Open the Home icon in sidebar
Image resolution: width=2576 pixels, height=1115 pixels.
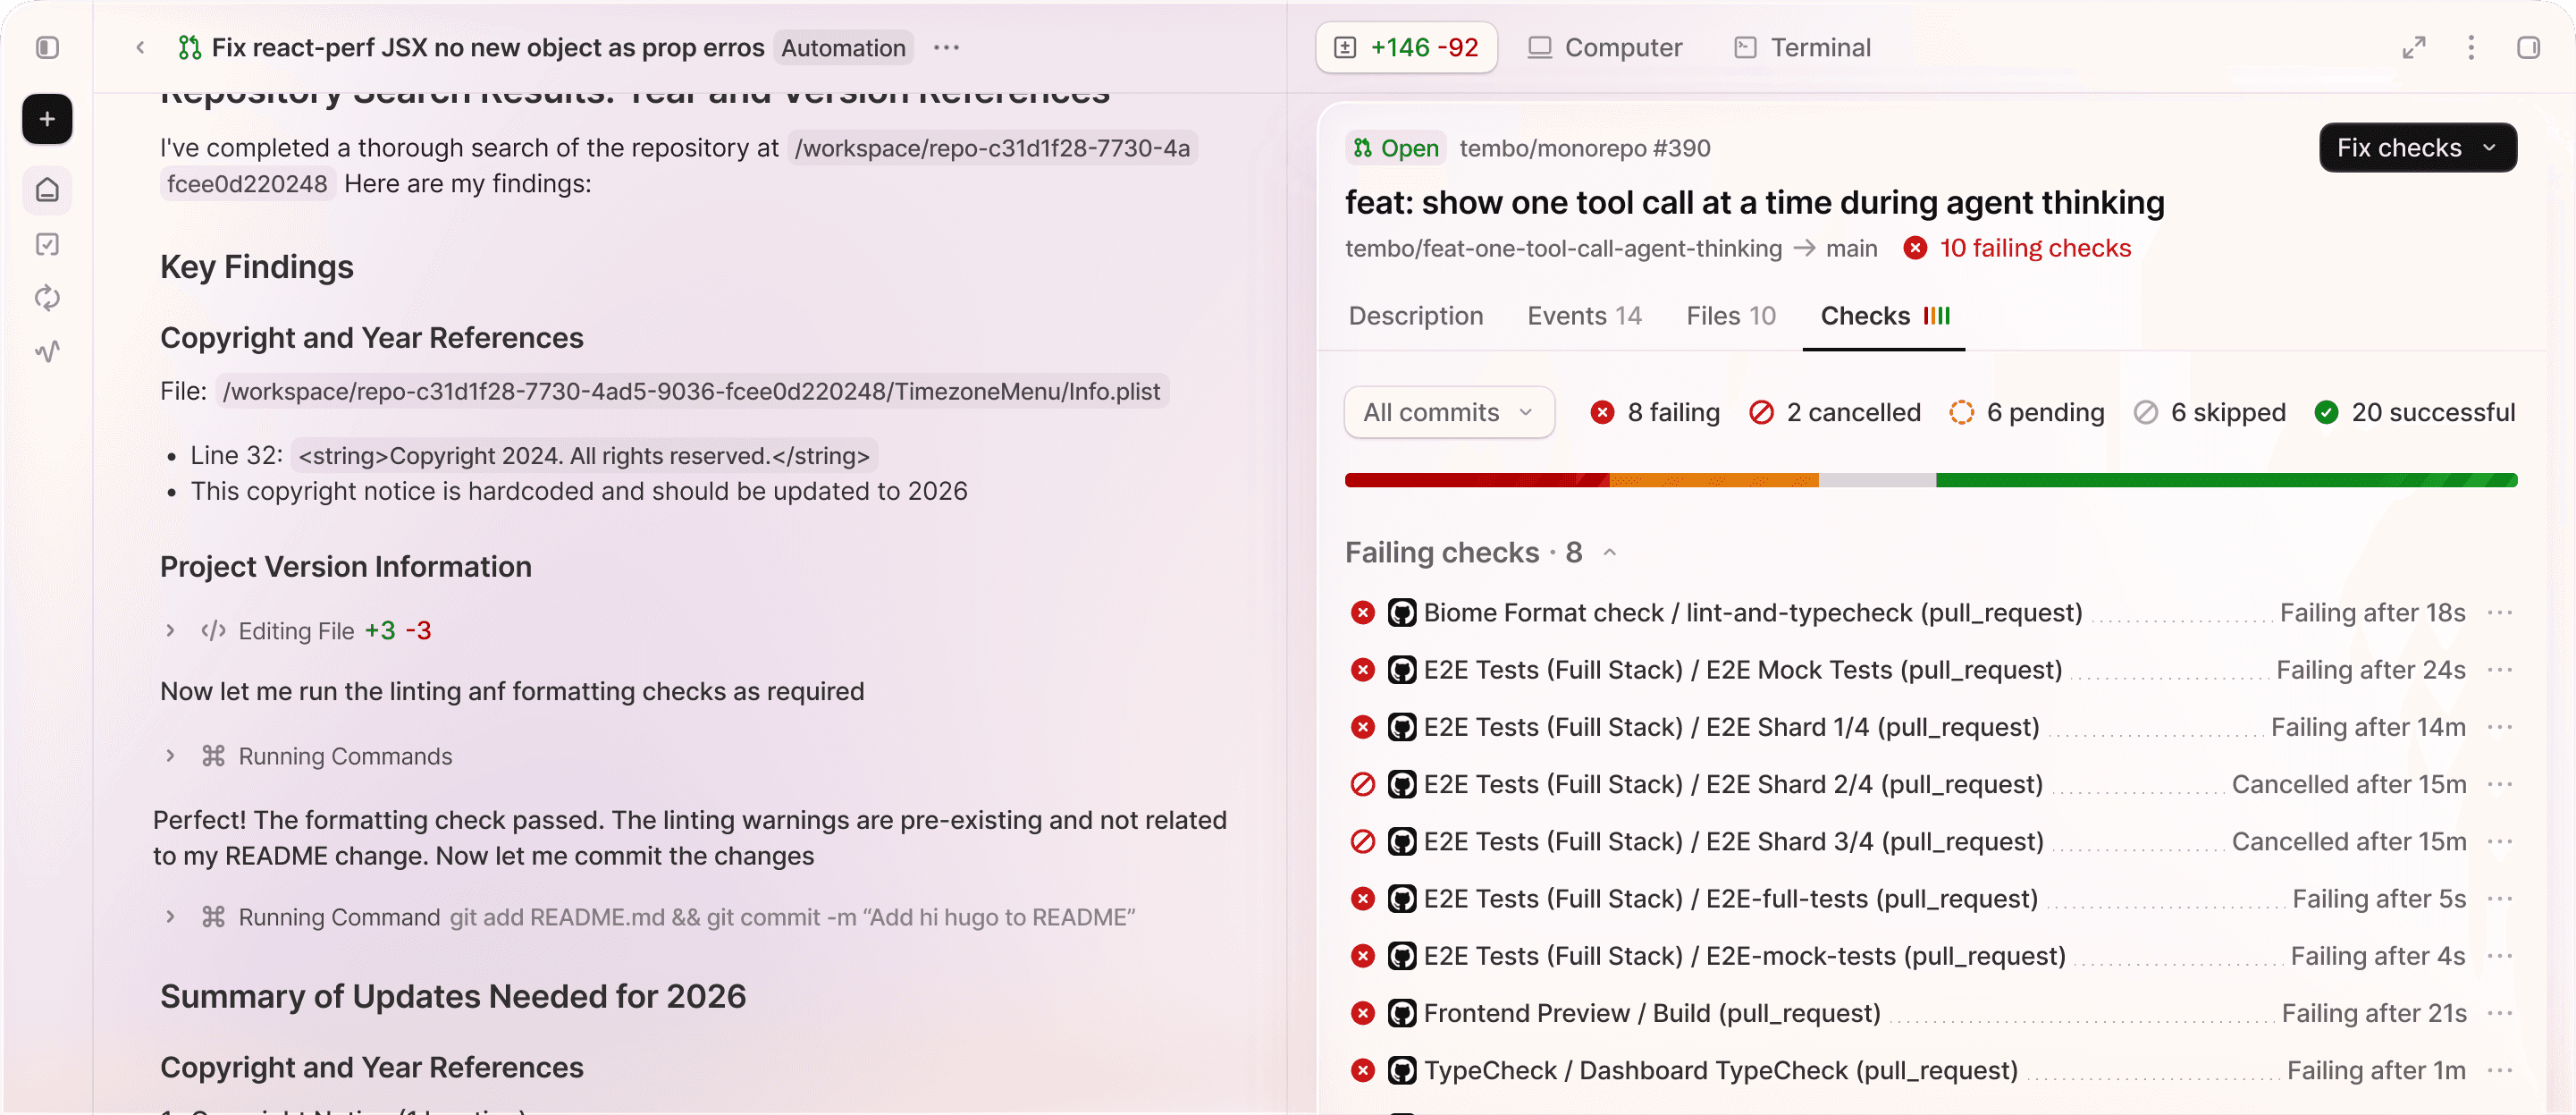click(x=47, y=190)
